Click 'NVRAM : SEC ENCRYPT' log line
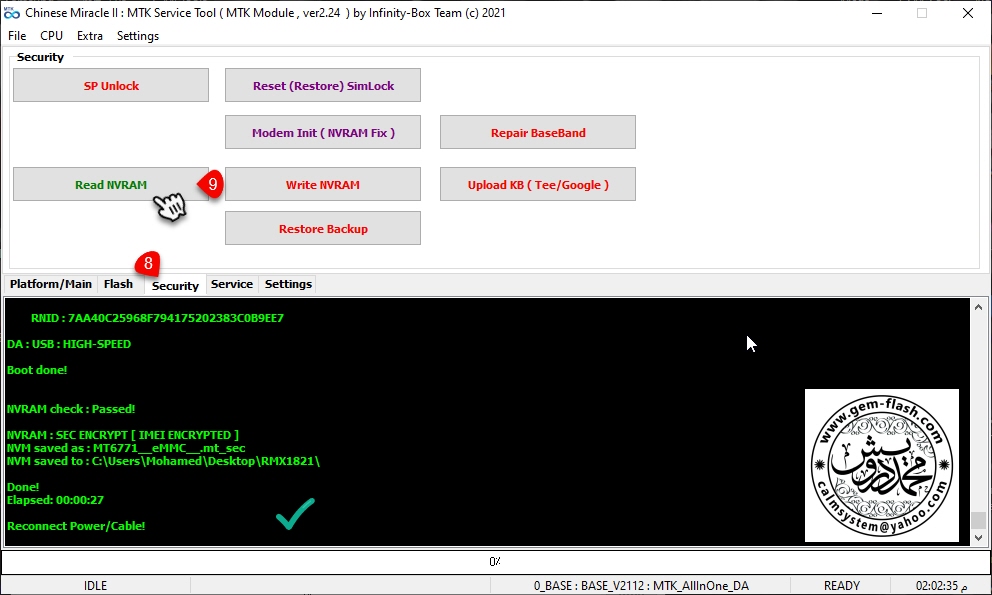992x595 pixels. click(x=123, y=435)
